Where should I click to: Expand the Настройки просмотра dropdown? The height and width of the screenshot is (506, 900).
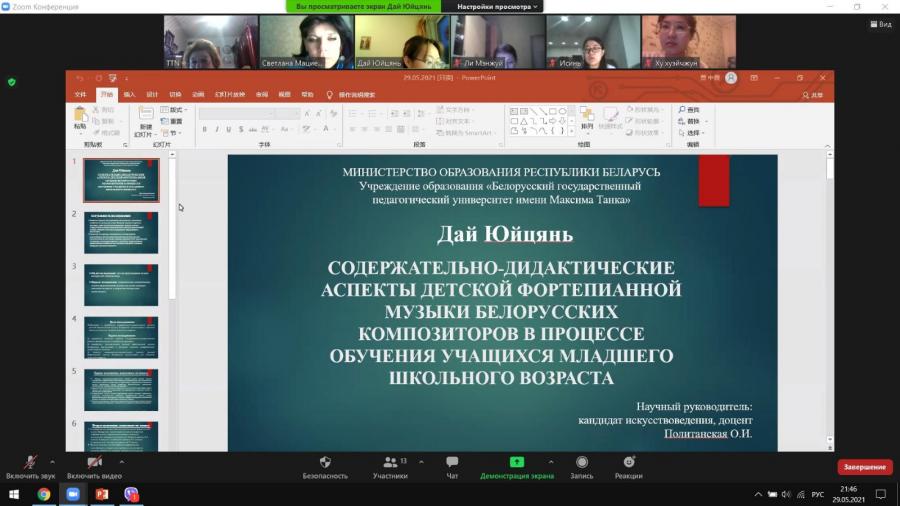[496, 7]
